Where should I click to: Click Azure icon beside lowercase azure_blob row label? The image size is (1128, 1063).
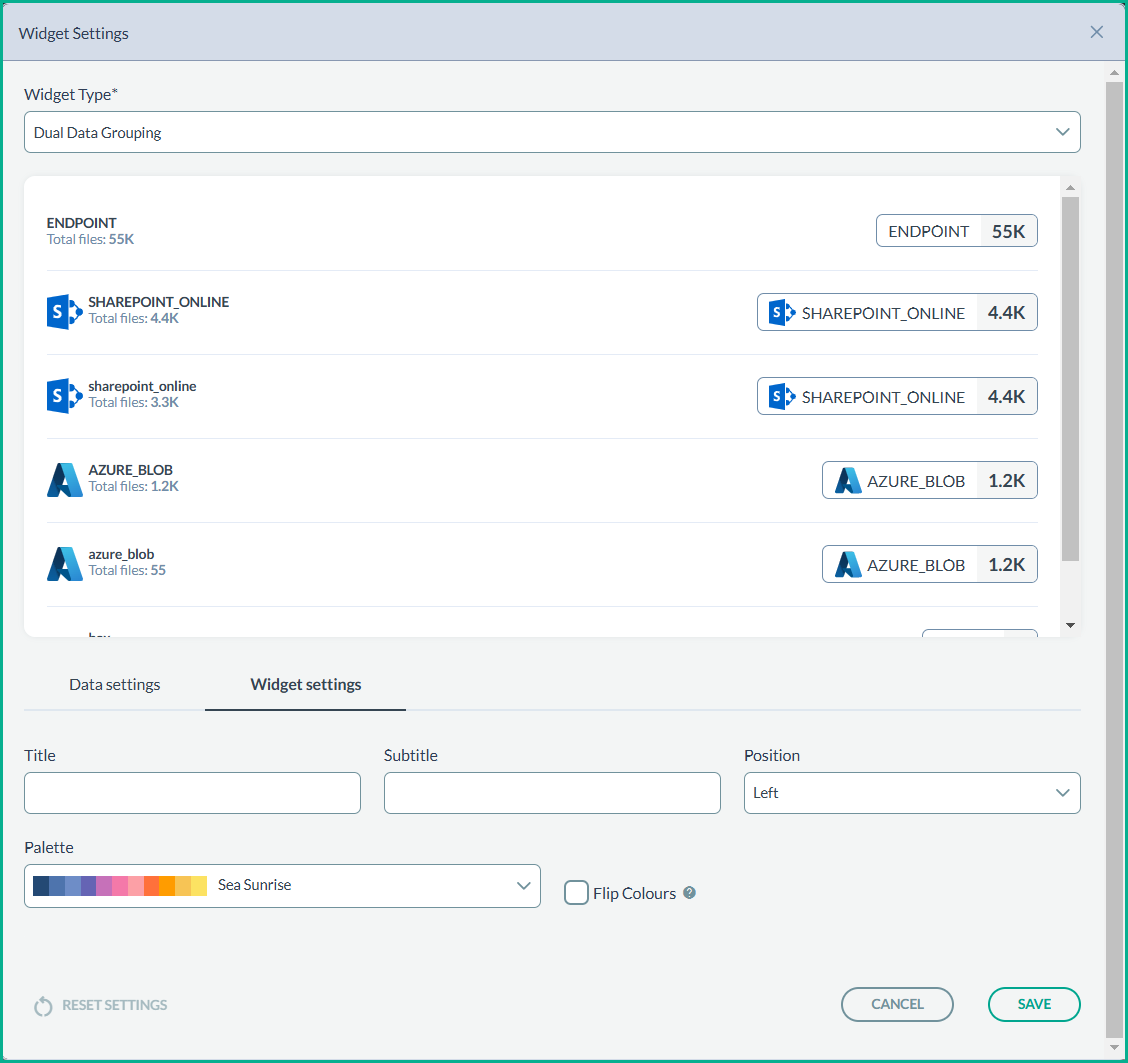pyautogui.click(x=64, y=564)
